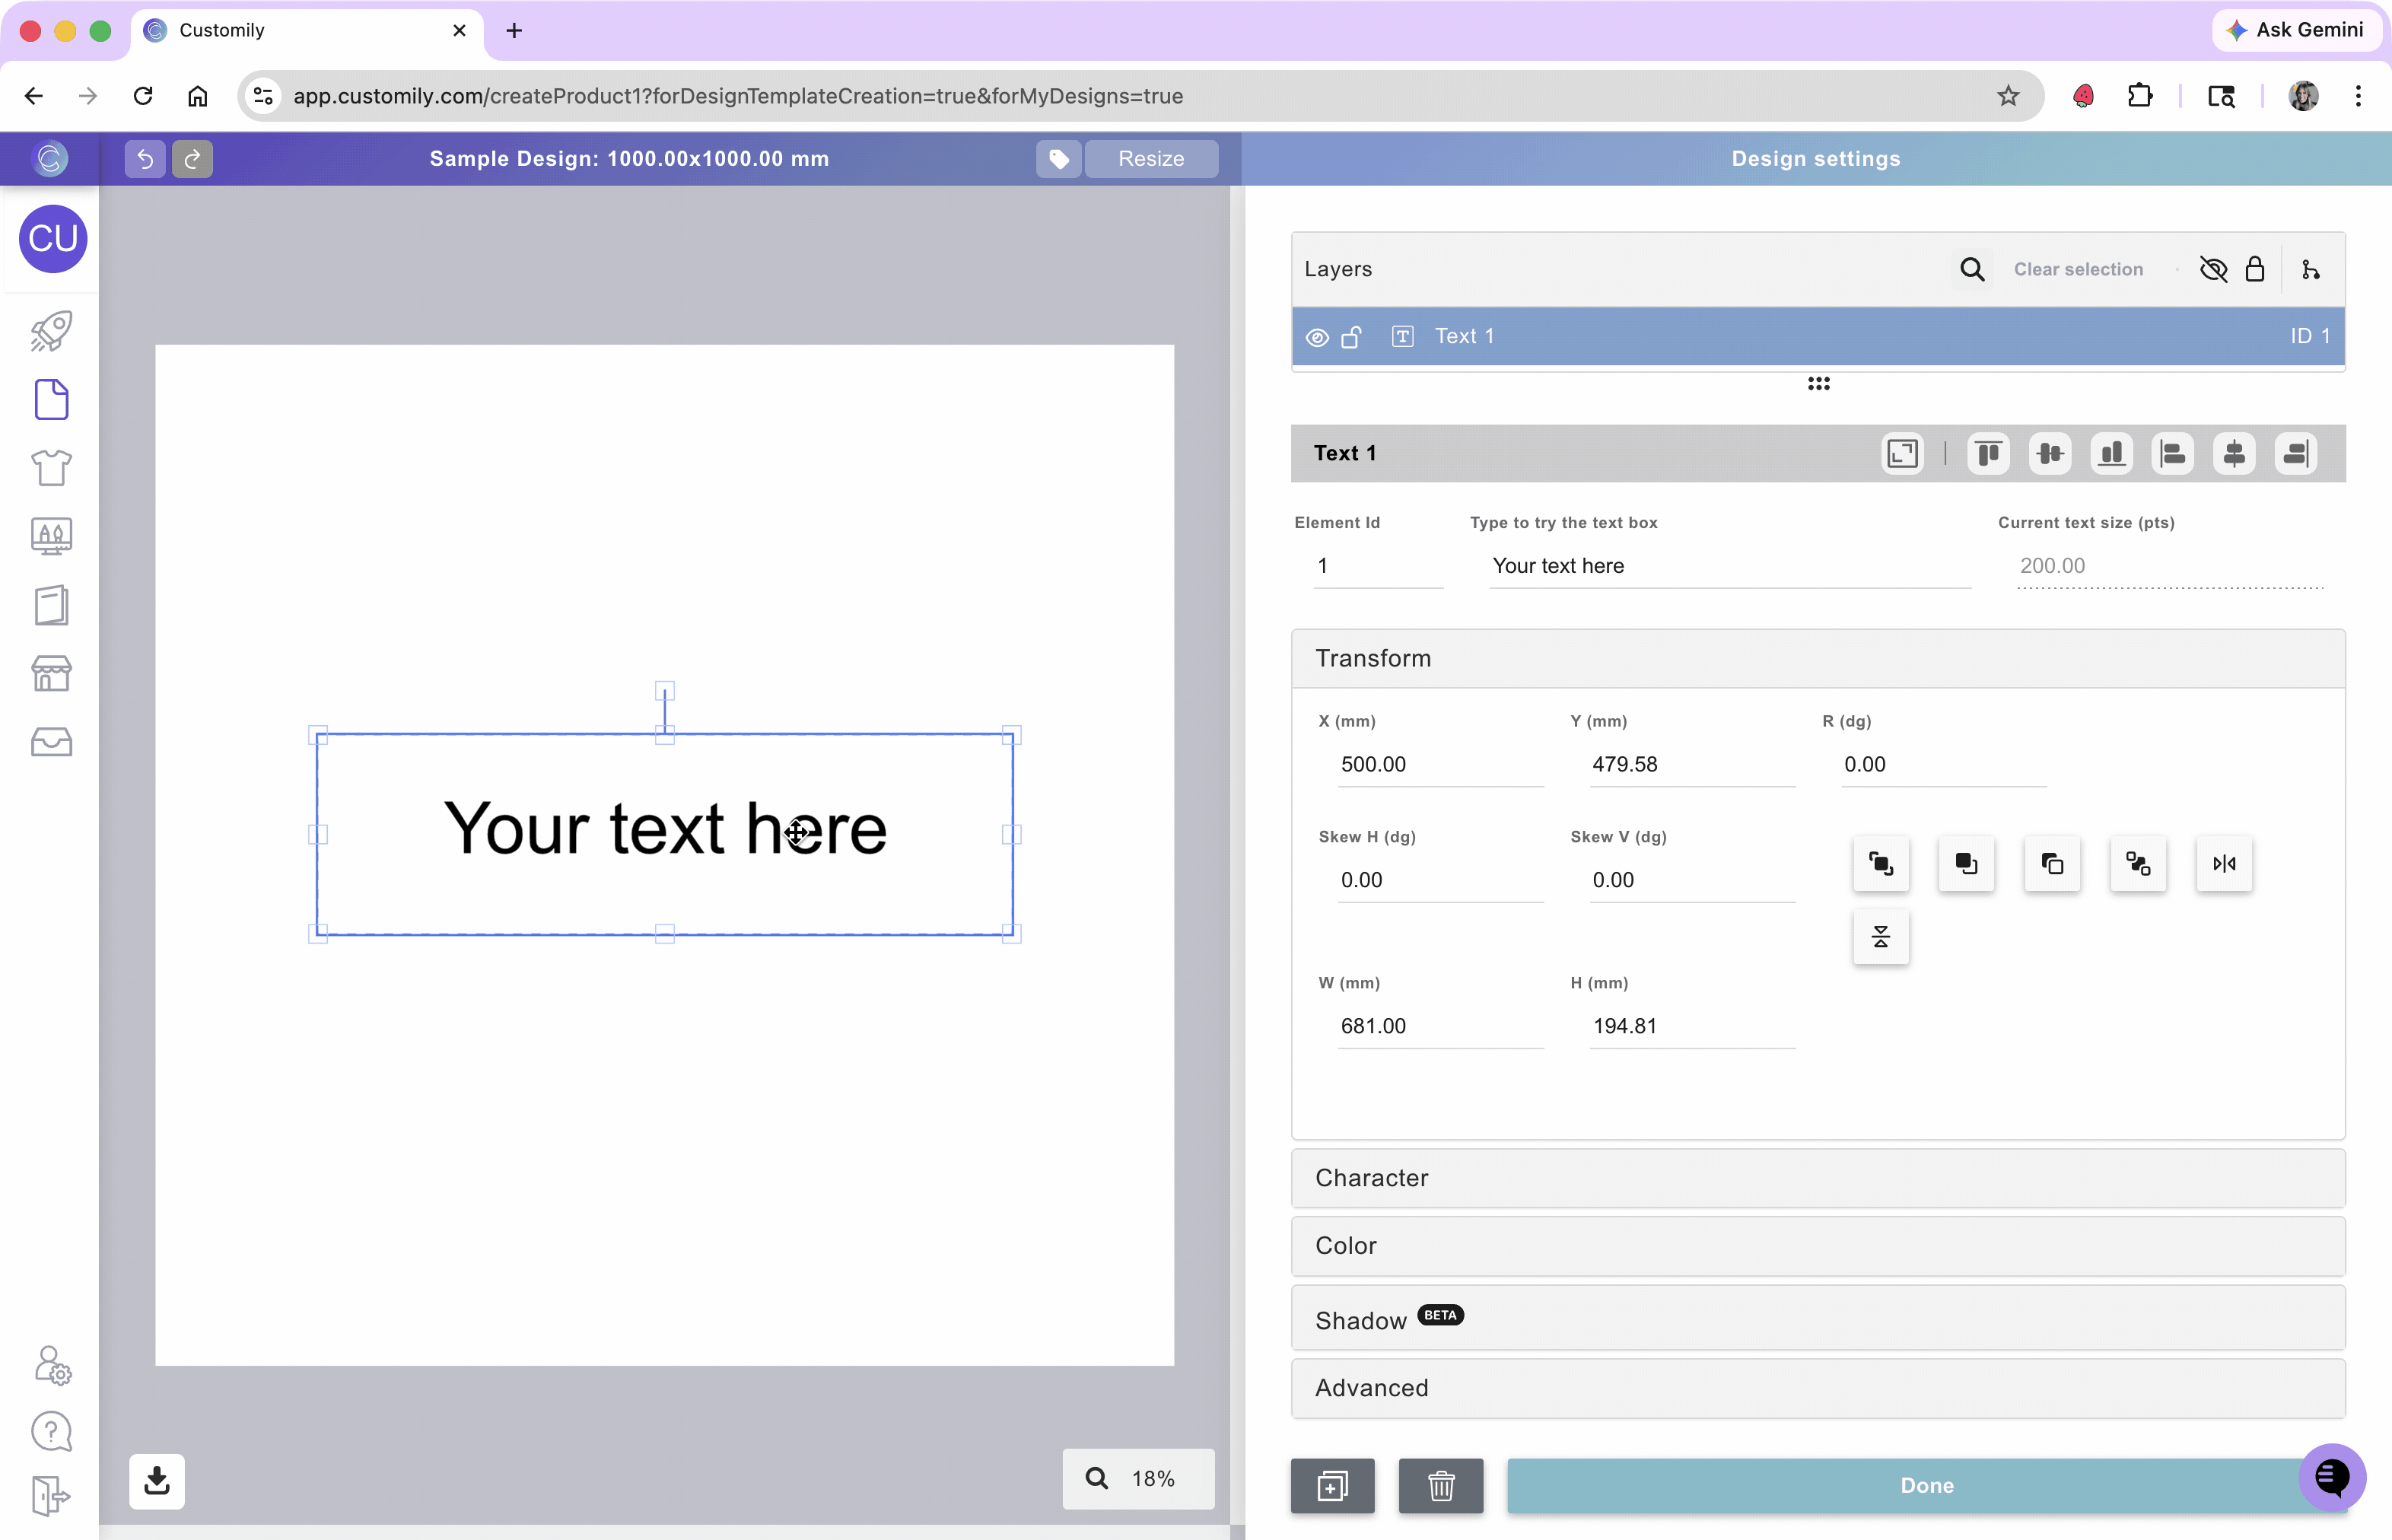Click the duplicate element button
The image size is (2392, 1540).
(x=1333, y=1486)
